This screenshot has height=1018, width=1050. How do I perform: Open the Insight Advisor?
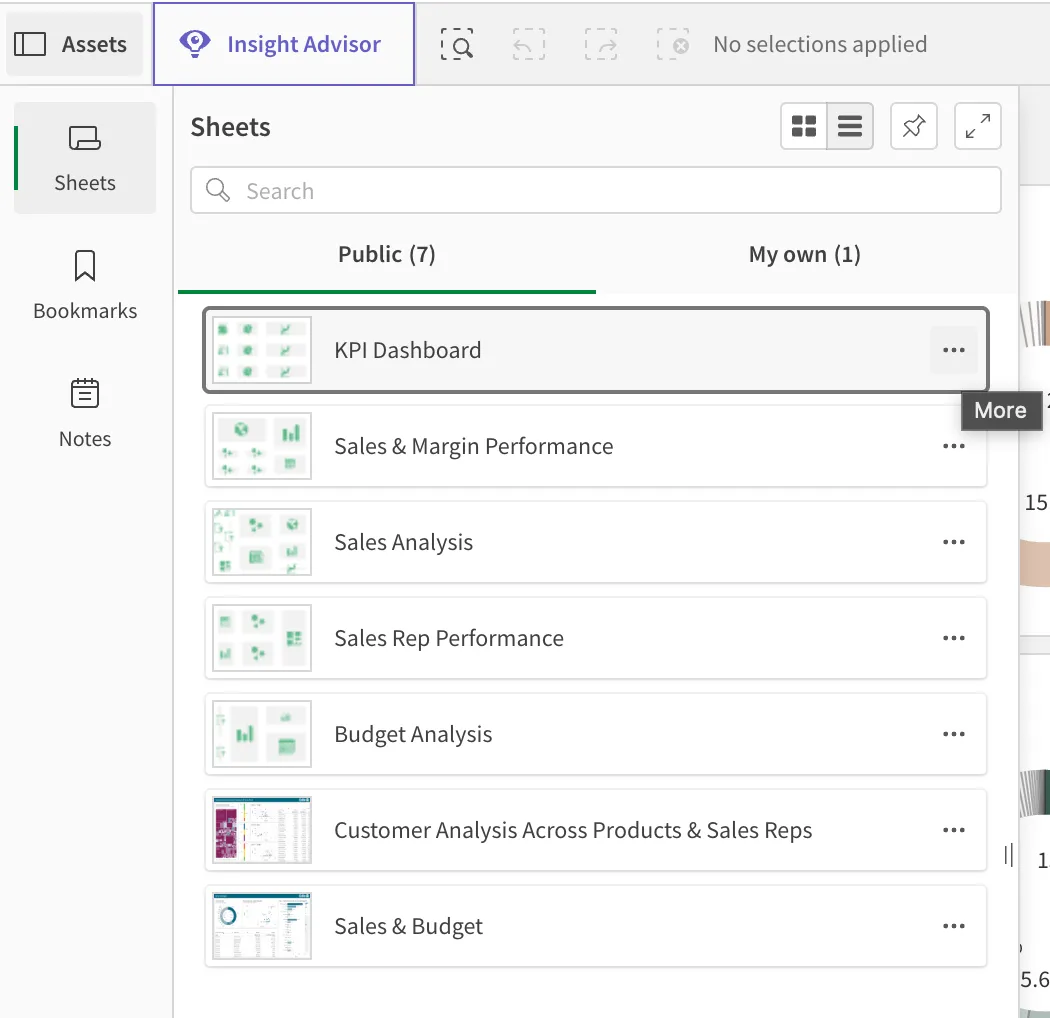[x=283, y=44]
